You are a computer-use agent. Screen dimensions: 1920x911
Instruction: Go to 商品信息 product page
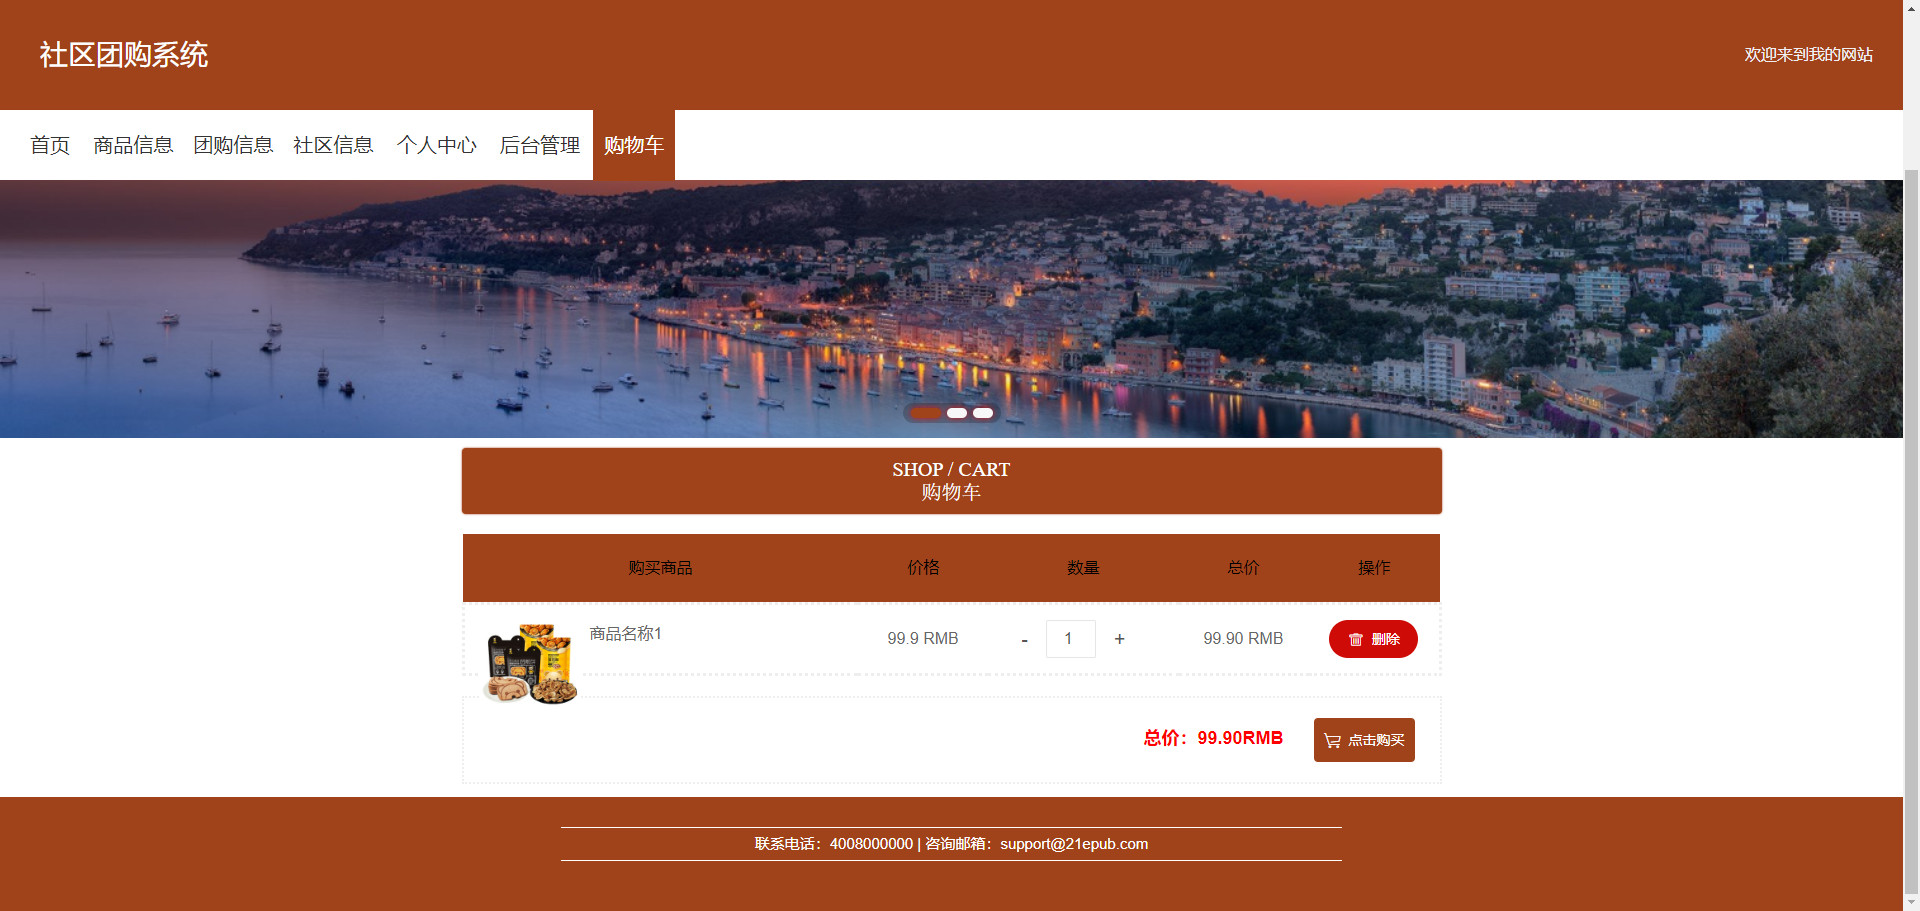133,145
